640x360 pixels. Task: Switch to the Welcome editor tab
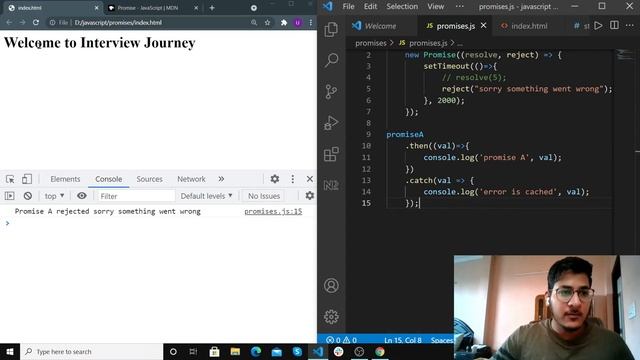[x=380, y=26]
